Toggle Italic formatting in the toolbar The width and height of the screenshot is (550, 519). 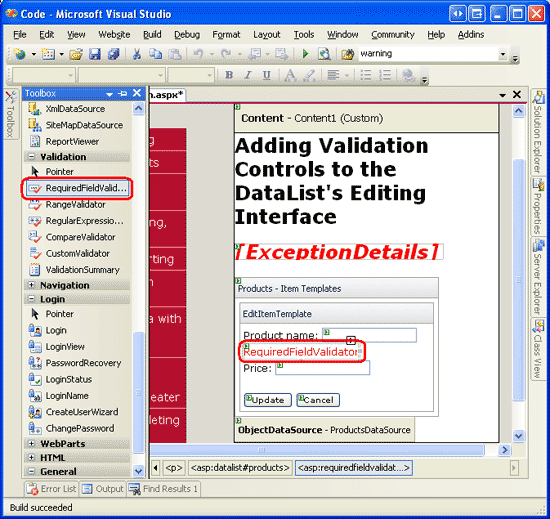coord(248,75)
